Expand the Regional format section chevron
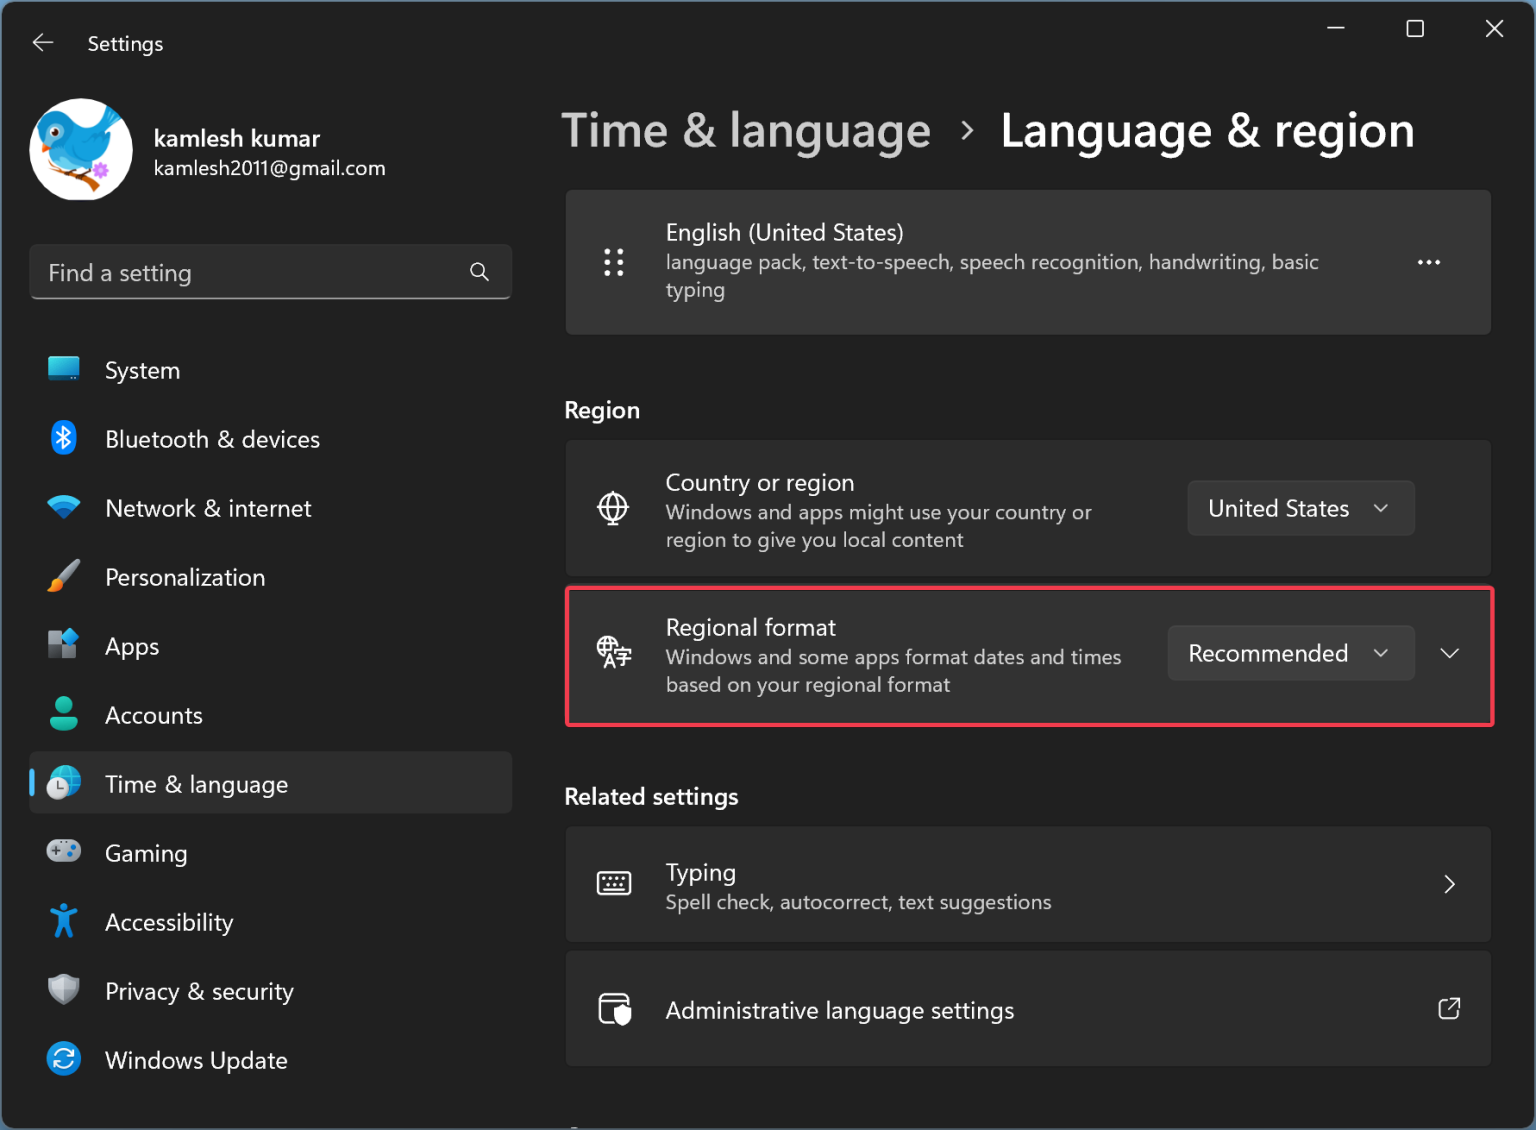1536x1130 pixels. (1450, 653)
